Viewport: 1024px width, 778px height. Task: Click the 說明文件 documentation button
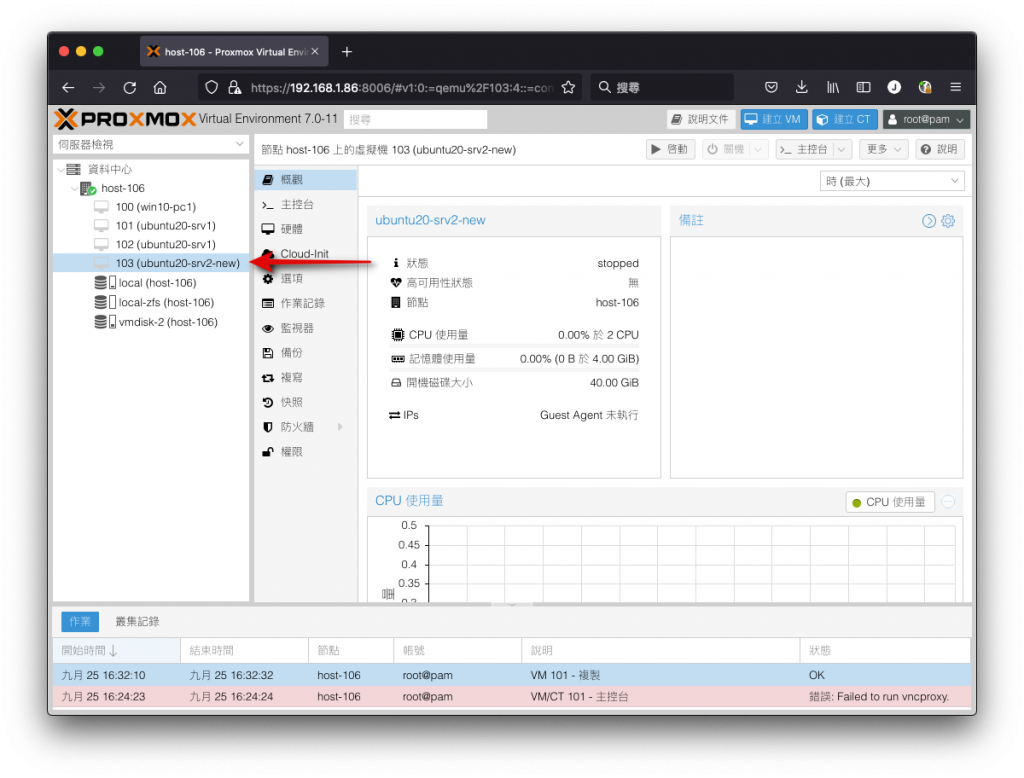pyautogui.click(x=701, y=120)
